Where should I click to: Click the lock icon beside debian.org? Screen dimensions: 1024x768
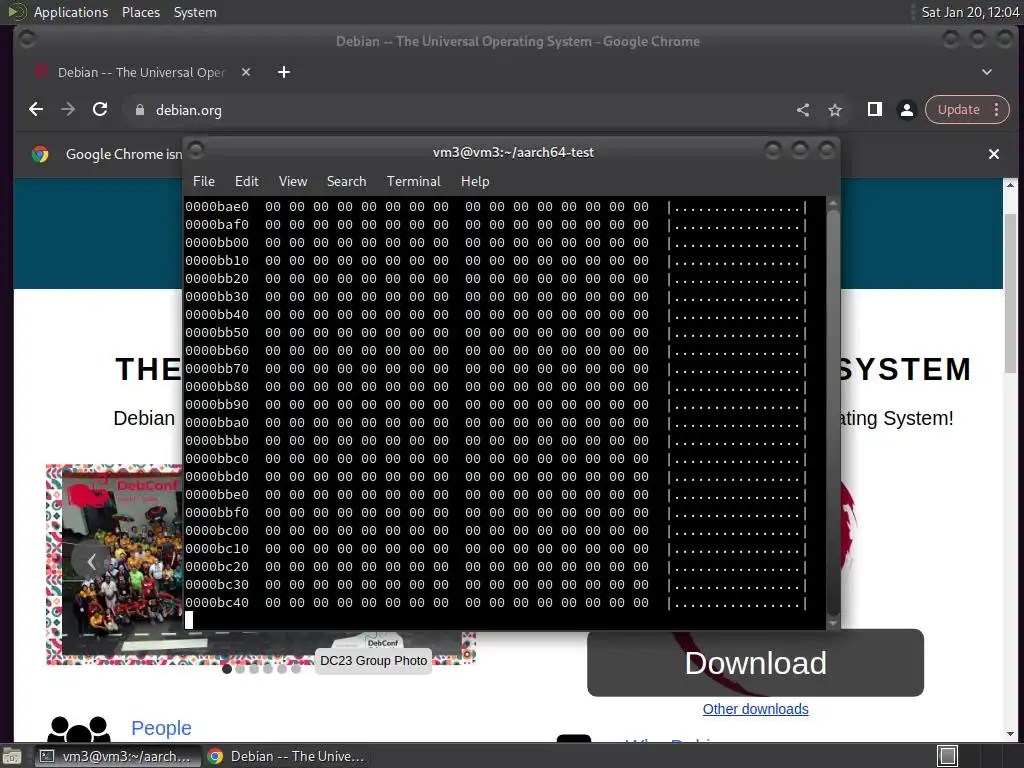[139, 110]
